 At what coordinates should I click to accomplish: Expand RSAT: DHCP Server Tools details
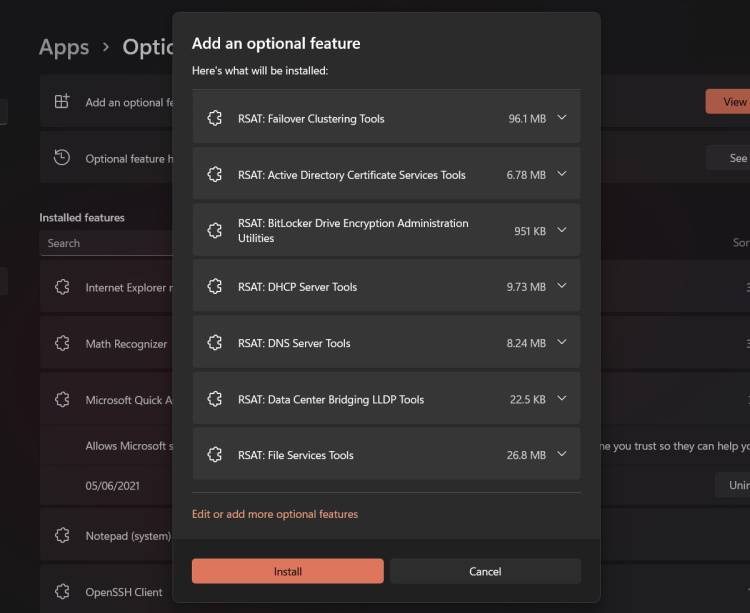562,286
